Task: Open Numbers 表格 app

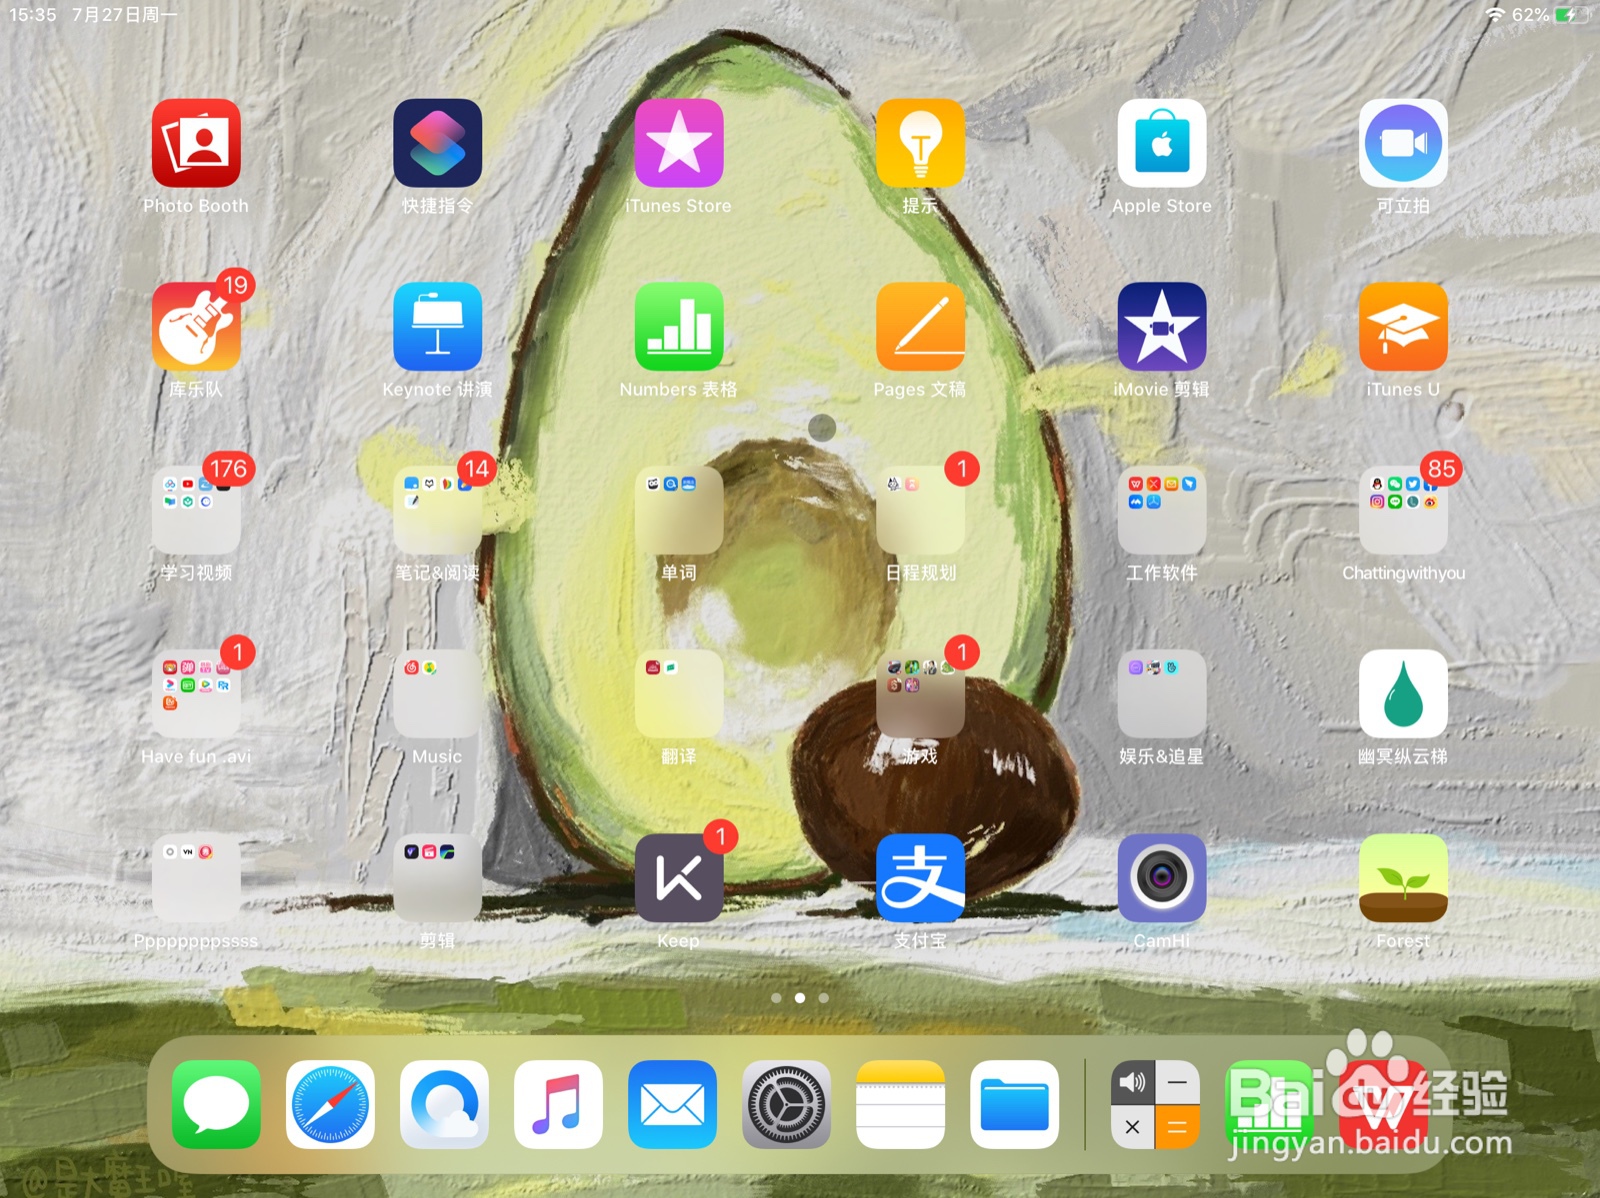Action: pos(679,327)
